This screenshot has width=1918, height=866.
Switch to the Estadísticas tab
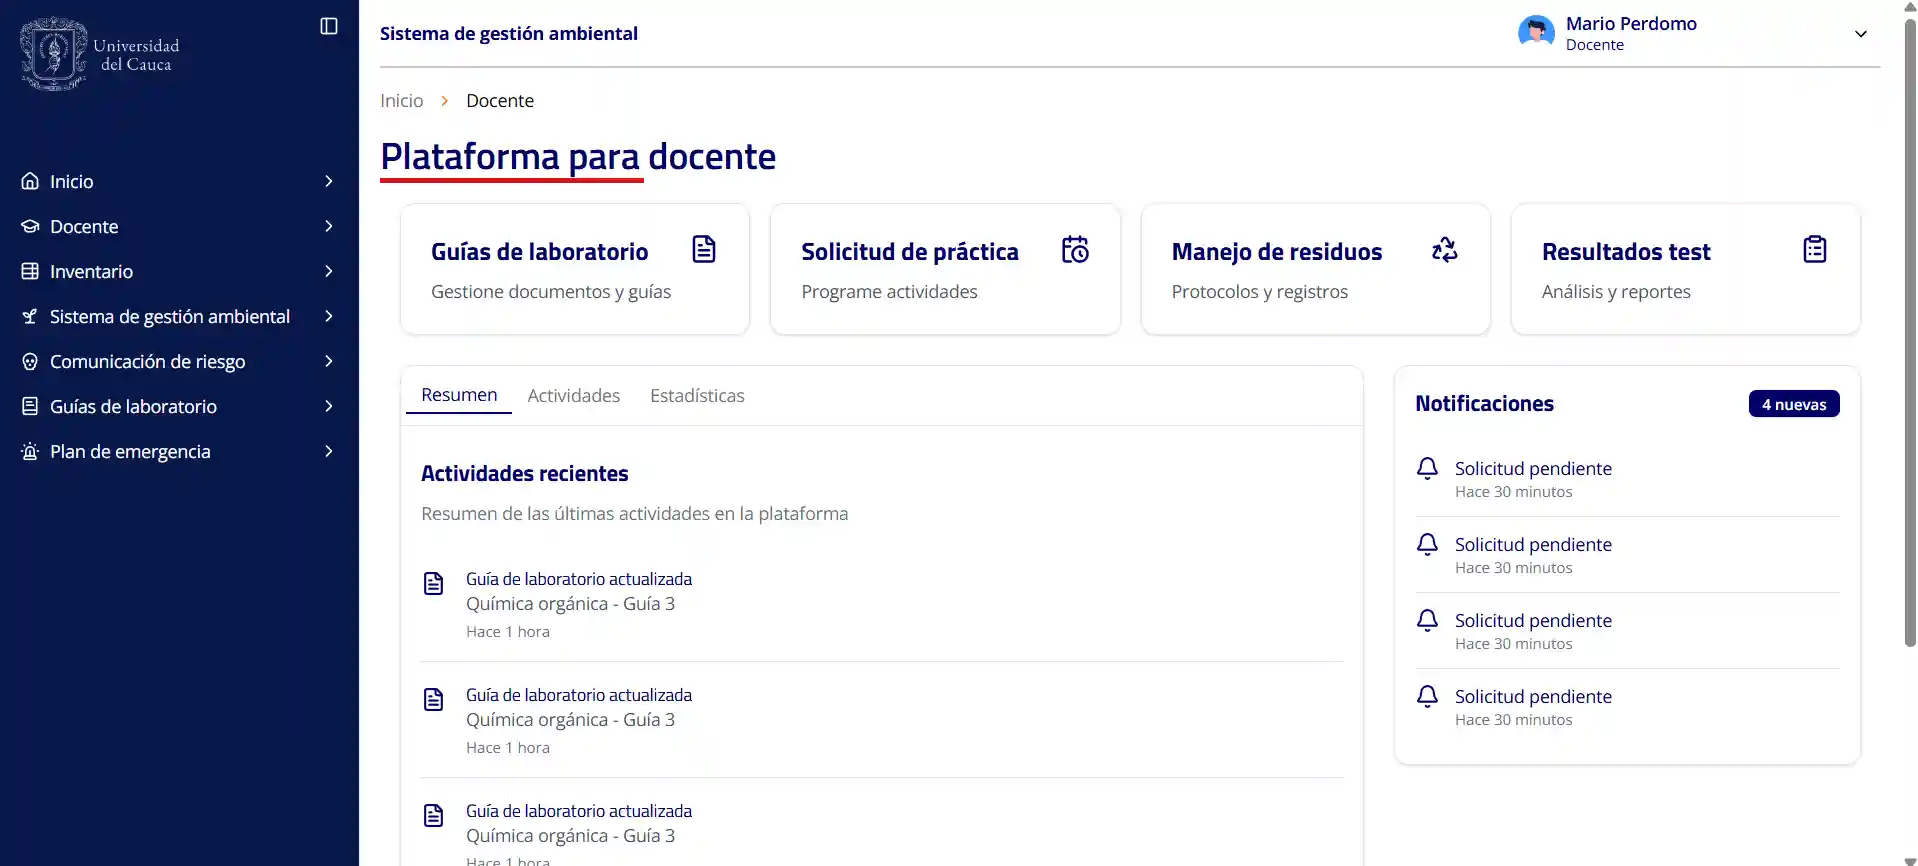click(697, 396)
